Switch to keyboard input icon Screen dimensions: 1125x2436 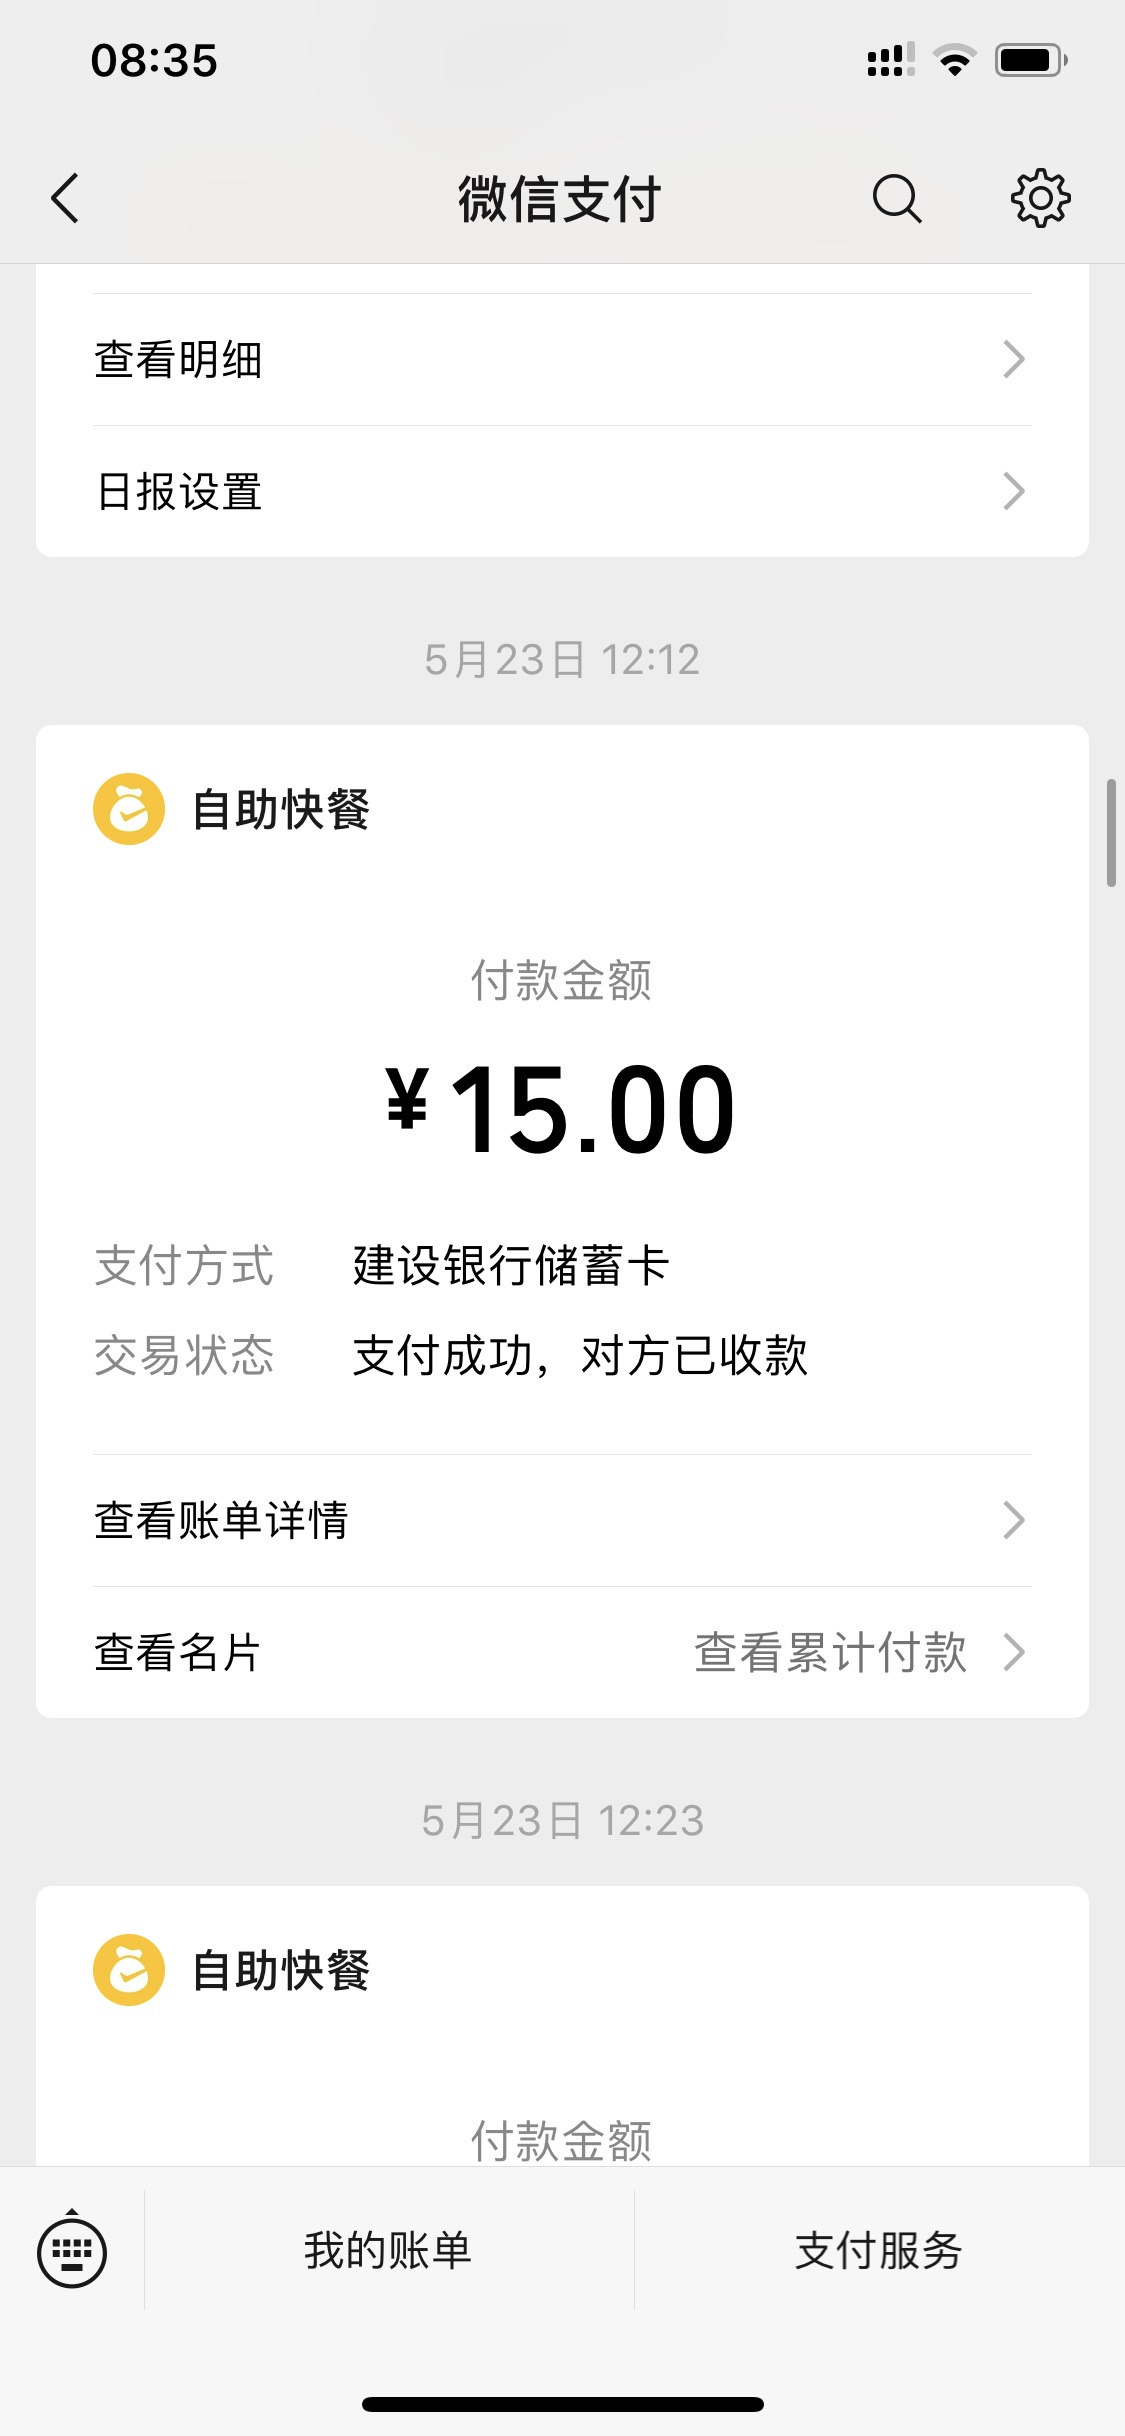pyautogui.click(x=72, y=2251)
